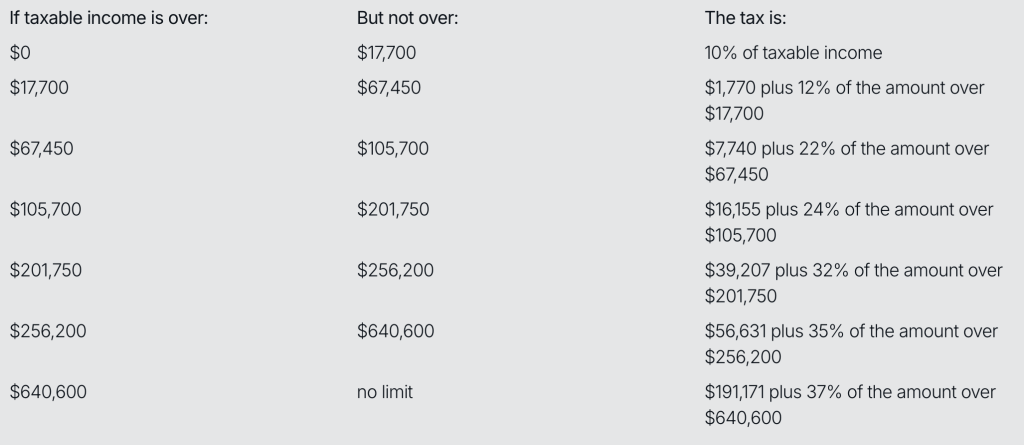Viewport: 1024px width, 445px height.
Task: Click the $67,450 upper limit cell
Action: point(389,88)
